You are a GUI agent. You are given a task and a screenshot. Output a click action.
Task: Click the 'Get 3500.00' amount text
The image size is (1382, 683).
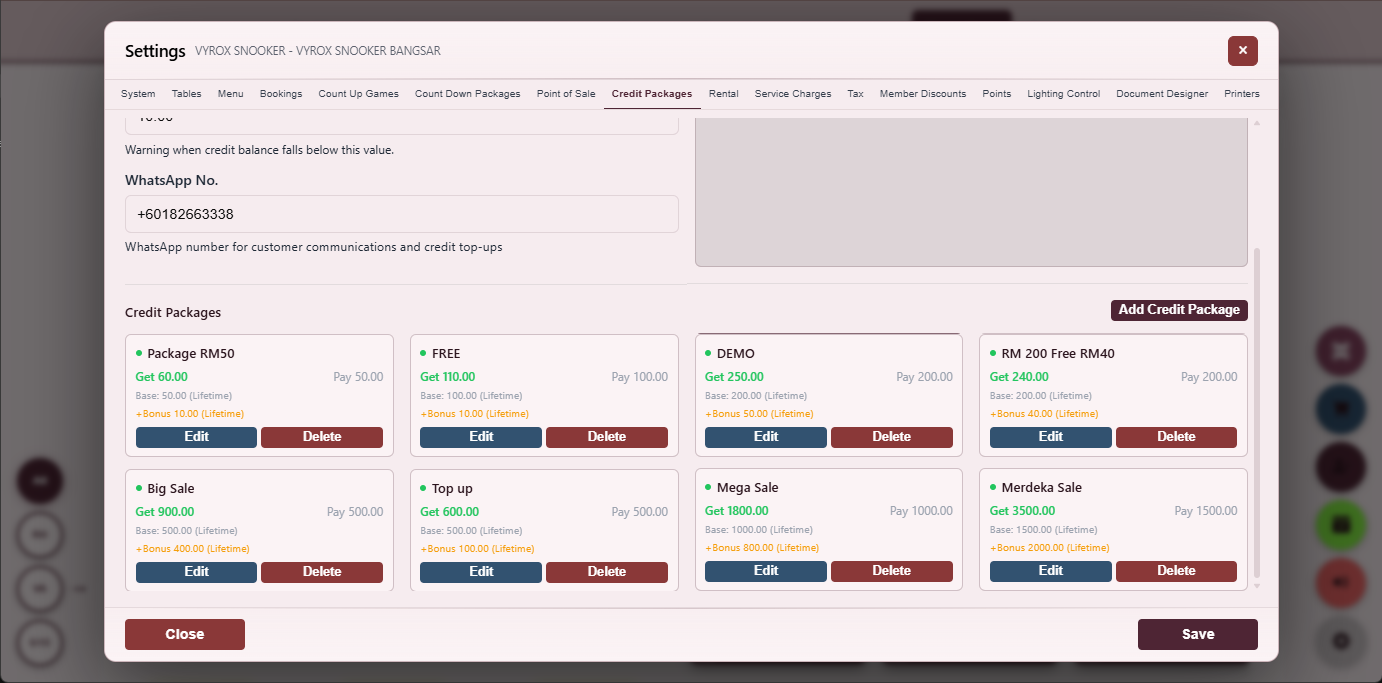[x=1022, y=511]
